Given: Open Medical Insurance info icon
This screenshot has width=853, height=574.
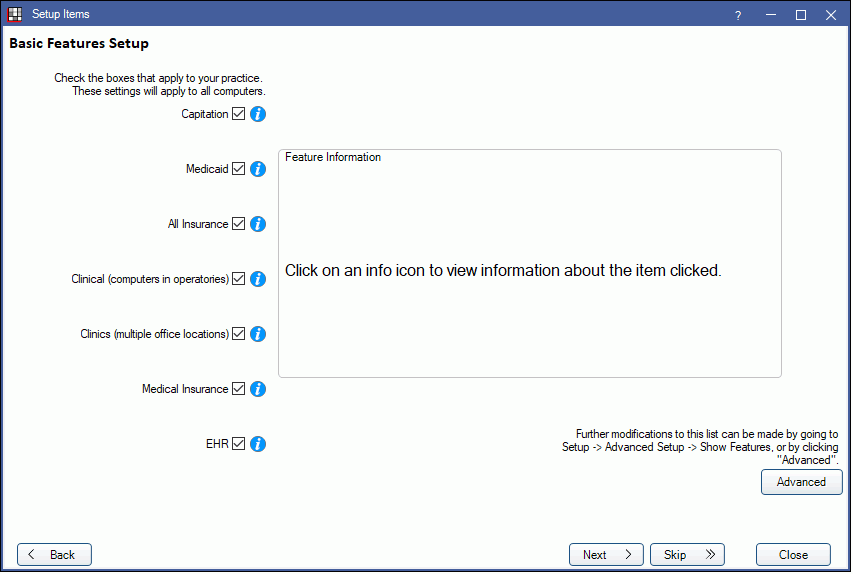Looking at the screenshot, I should click(x=257, y=389).
